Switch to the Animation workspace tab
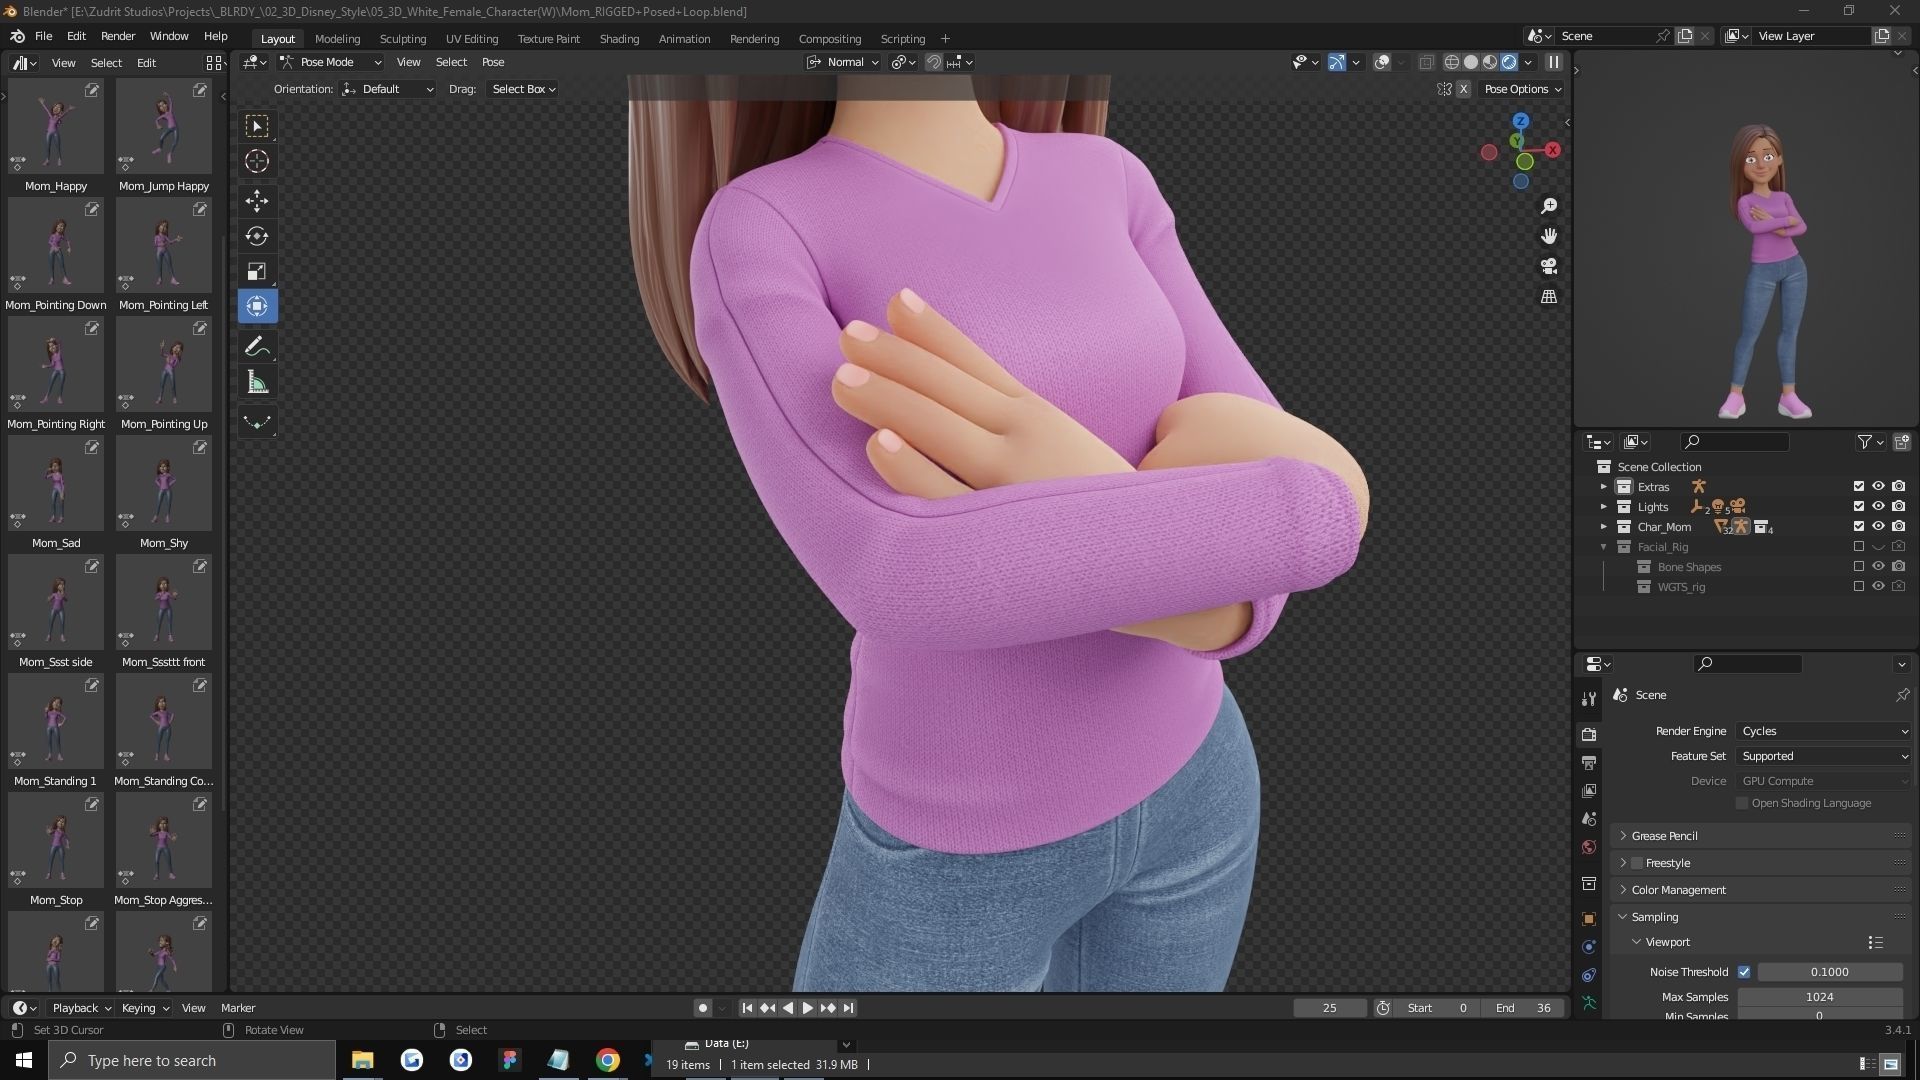 pos(684,39)
